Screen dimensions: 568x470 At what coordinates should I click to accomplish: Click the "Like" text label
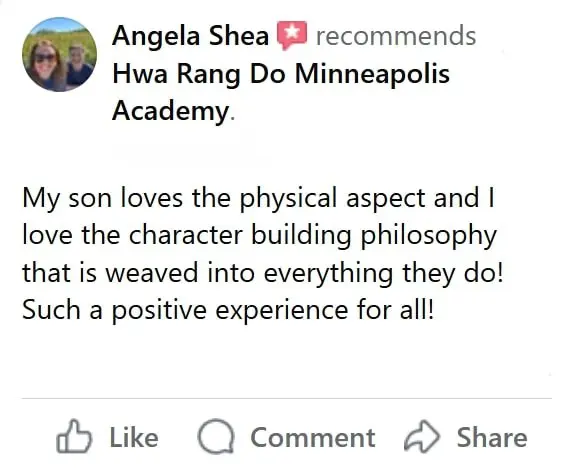(x=134, y=437)
